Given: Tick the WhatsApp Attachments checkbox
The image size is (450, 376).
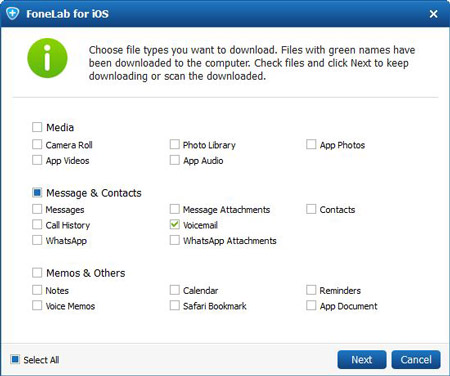Looking at the screenshot, I should coord(174,240).
